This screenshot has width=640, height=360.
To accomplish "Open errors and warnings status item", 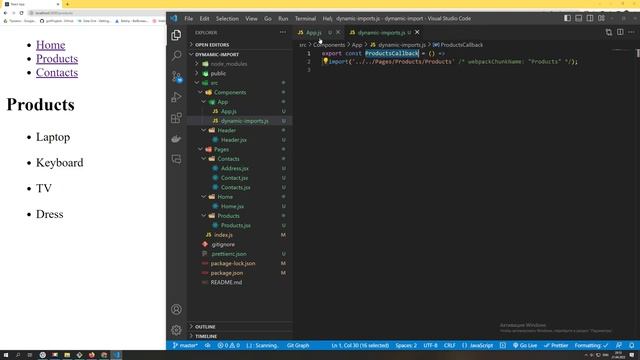I will (229, 345).
